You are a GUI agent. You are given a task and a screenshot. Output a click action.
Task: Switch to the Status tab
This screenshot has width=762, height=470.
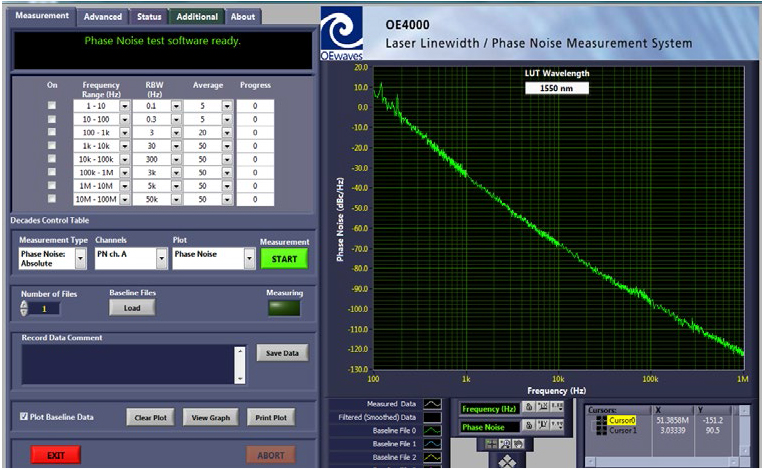(x=149, y=17)
